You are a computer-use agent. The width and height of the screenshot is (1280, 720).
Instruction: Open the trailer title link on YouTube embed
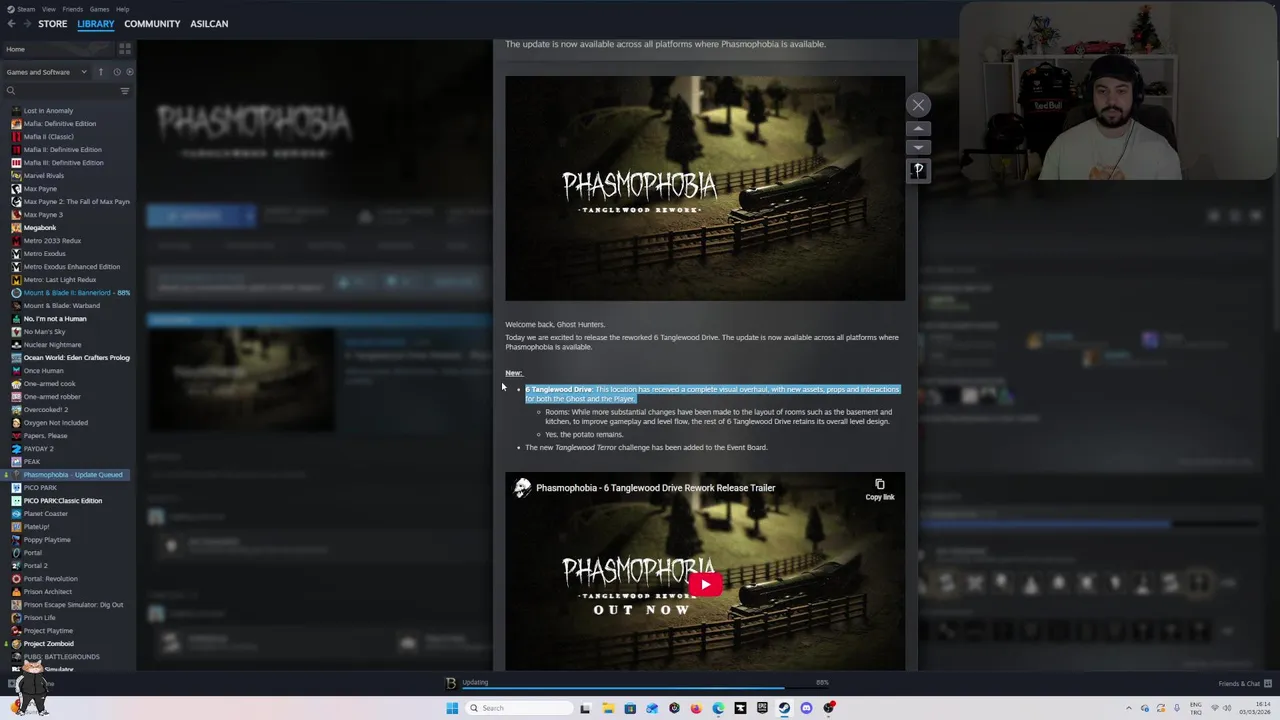(x=655, y=488)
